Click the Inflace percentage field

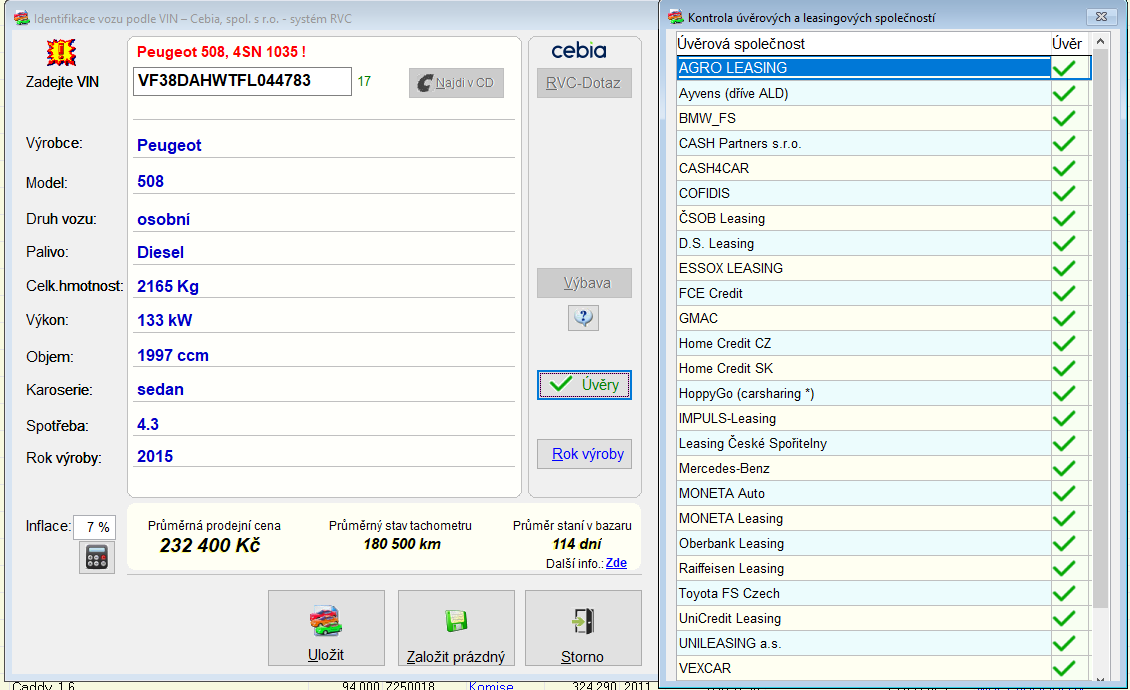(x=96, y=527)
